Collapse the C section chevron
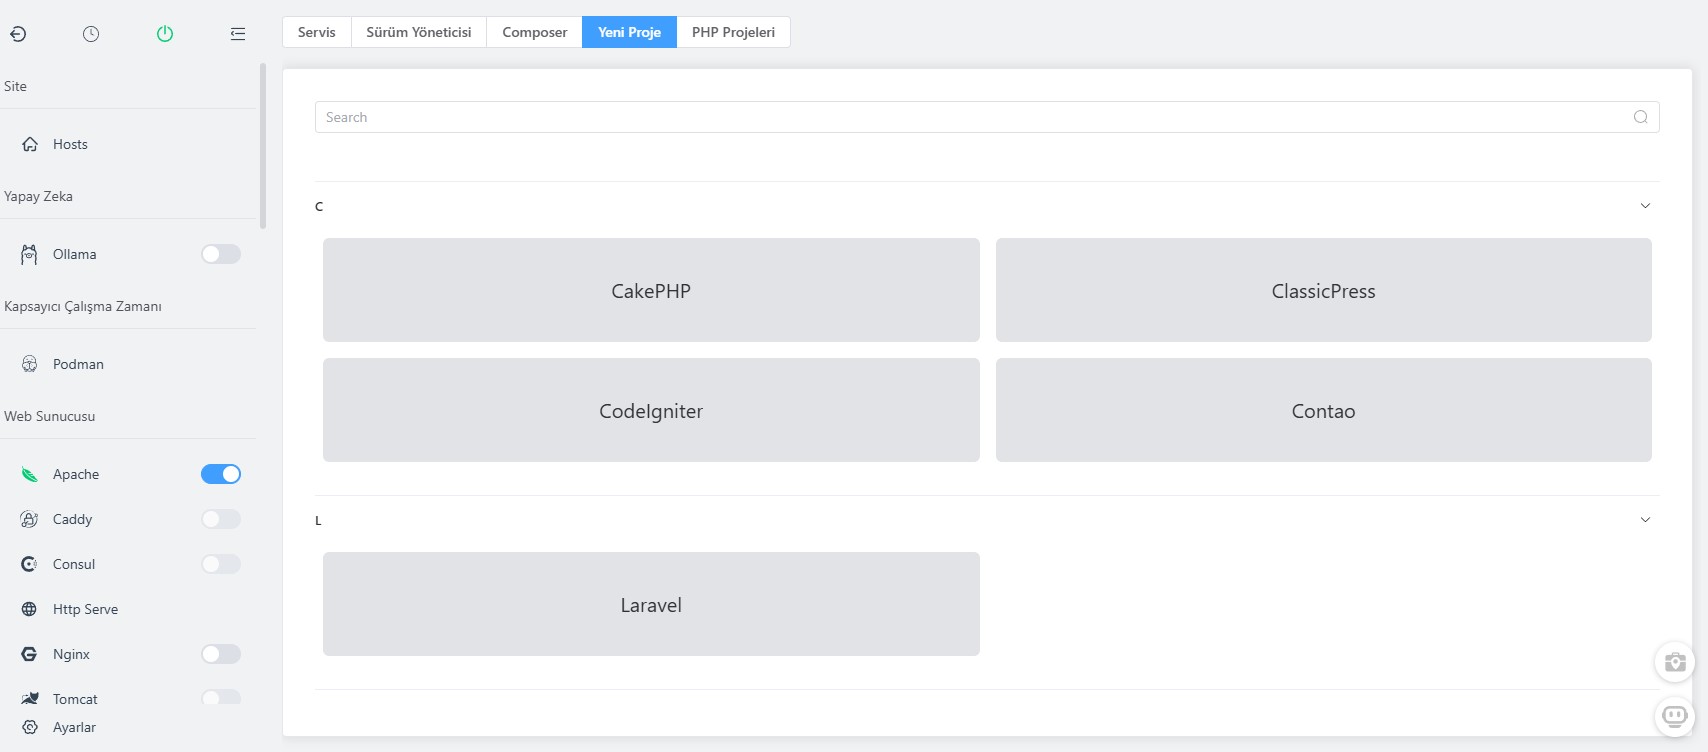The image size is (1708, 752). coord(1645,206)
